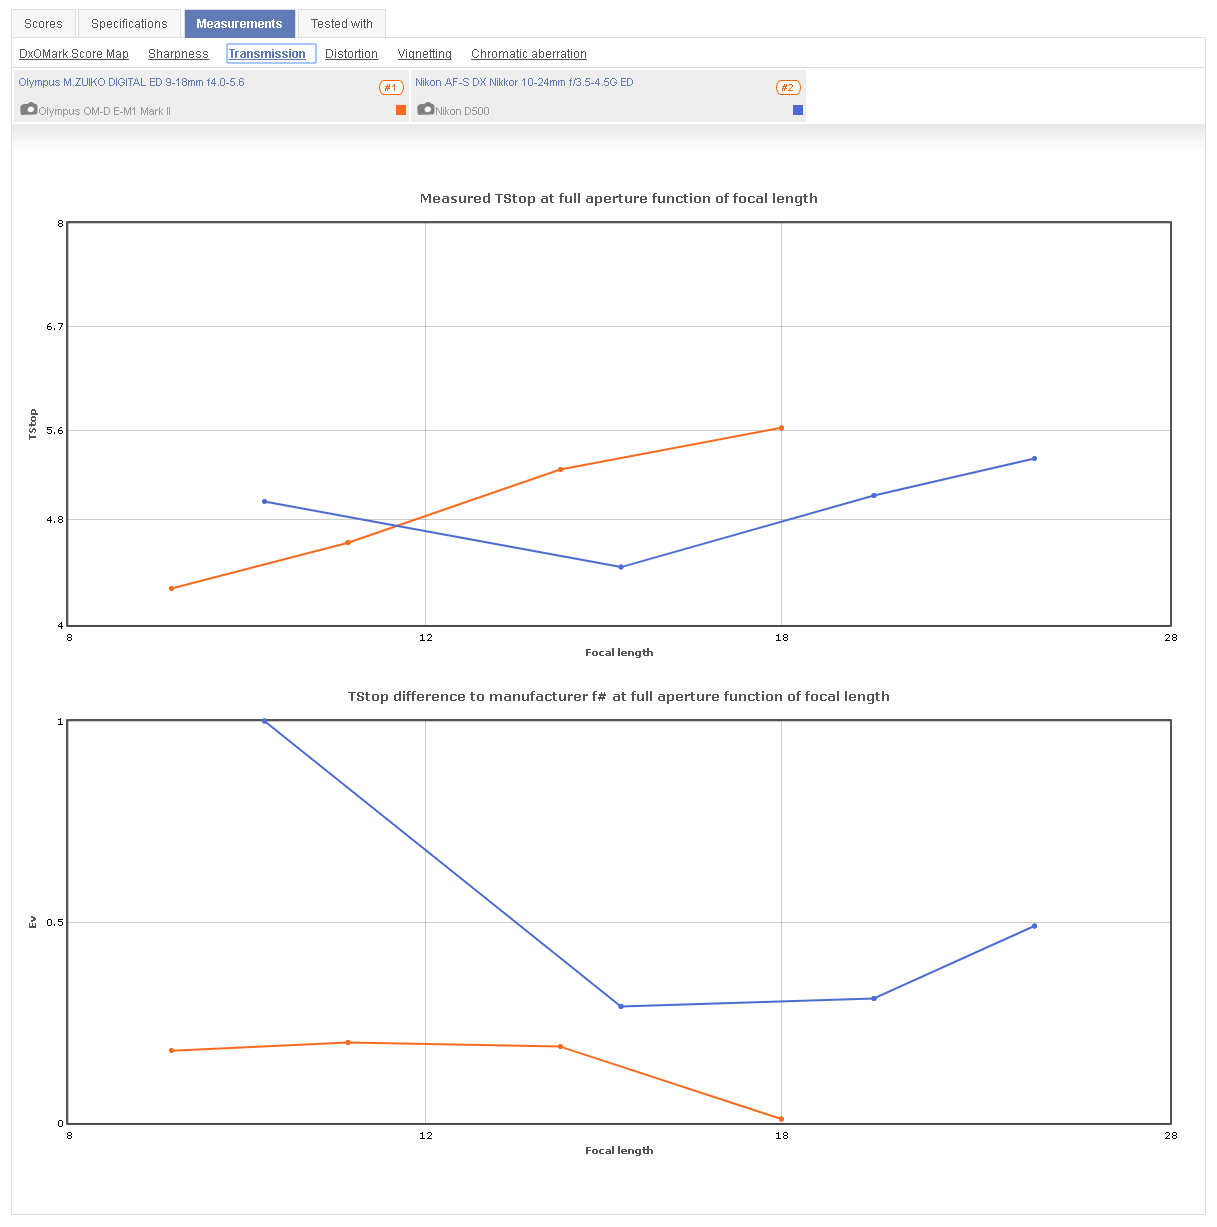Show the Vignetting measurements
Viewport: 1217px width, 1227px height.
click(x=424, y=54)
